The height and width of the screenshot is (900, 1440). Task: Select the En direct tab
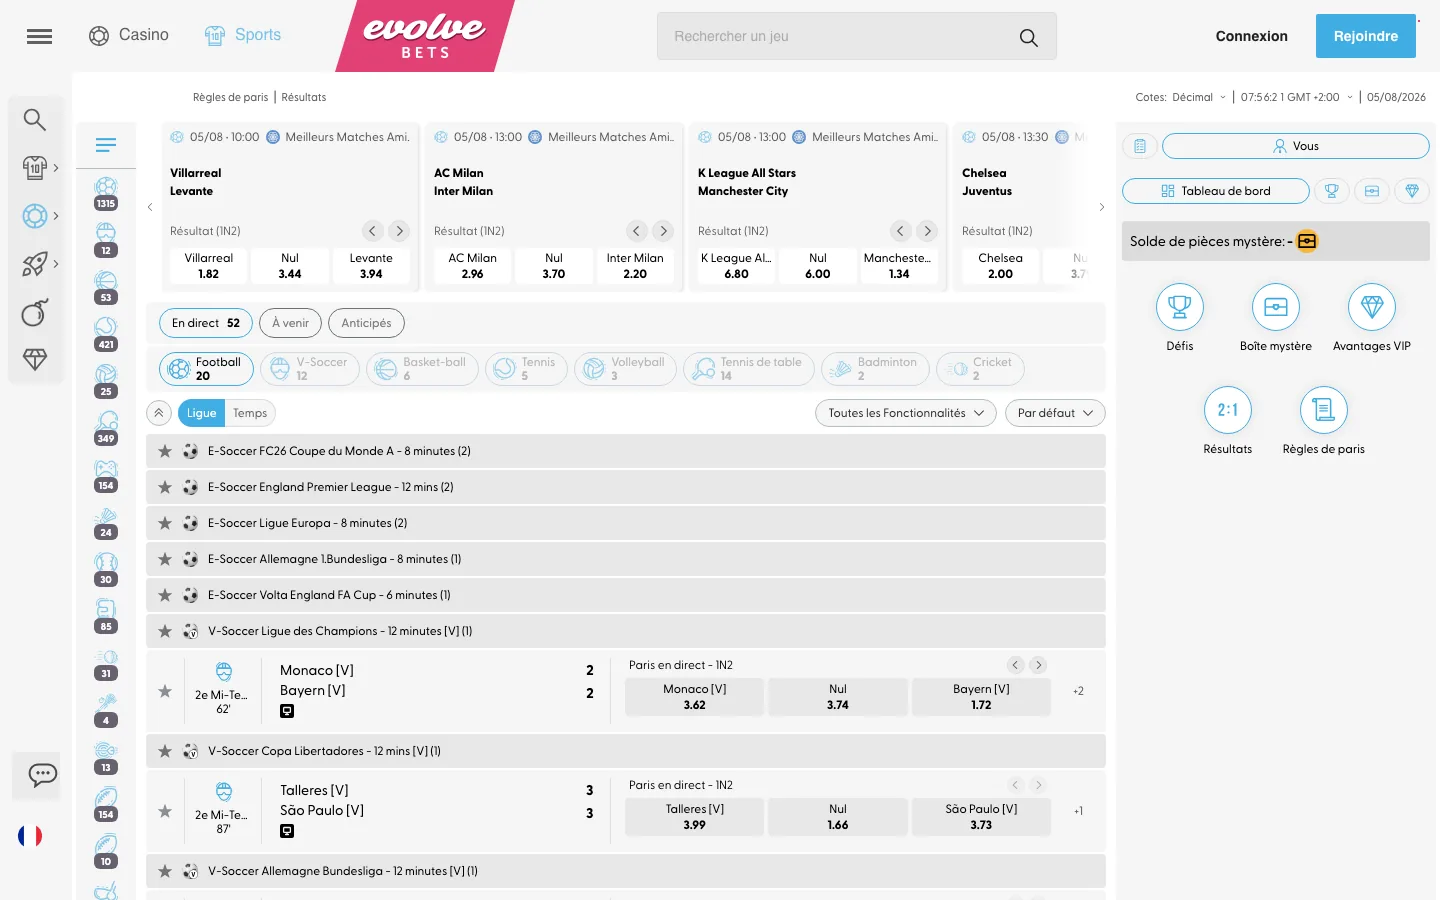click(x=206, y=323)
